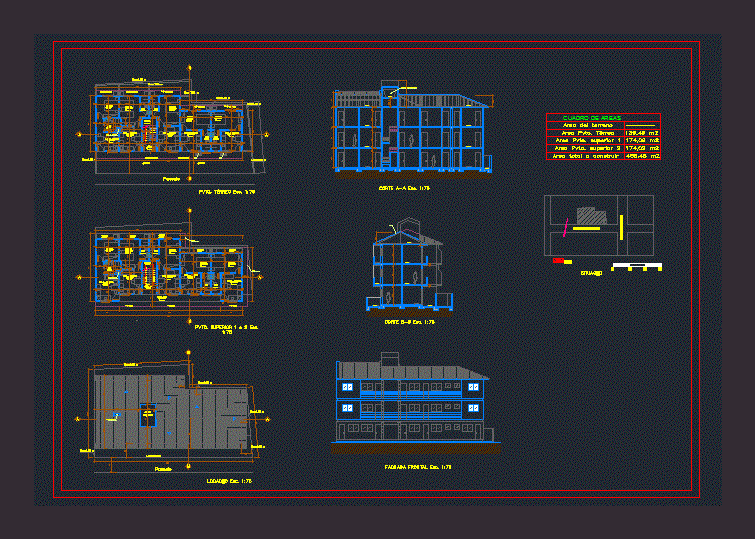Click the 'FACHADA FRONTAL' title text

tap(418, 467)
